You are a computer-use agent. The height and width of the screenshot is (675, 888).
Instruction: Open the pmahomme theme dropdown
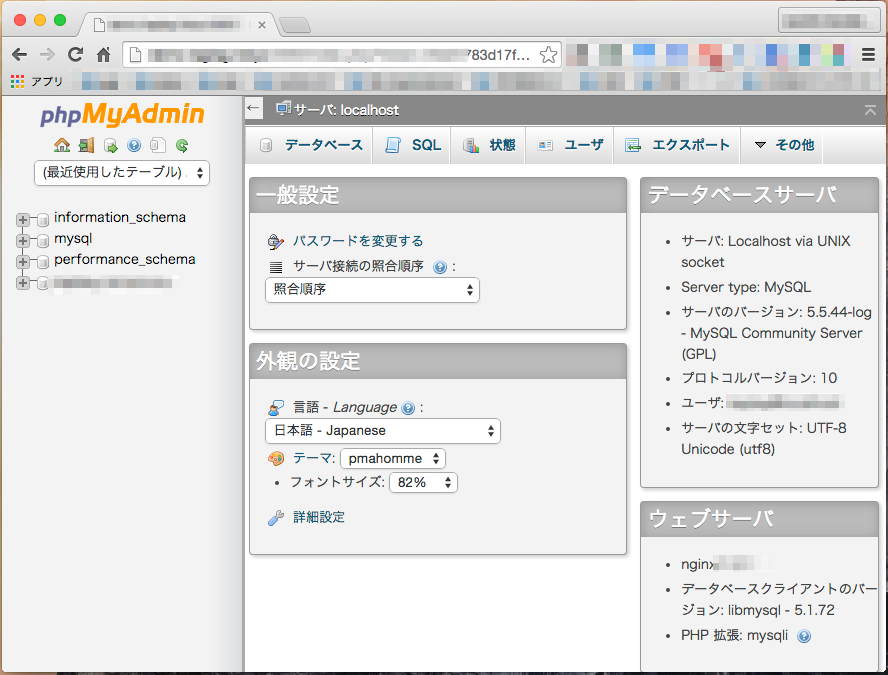pos(392,459)
